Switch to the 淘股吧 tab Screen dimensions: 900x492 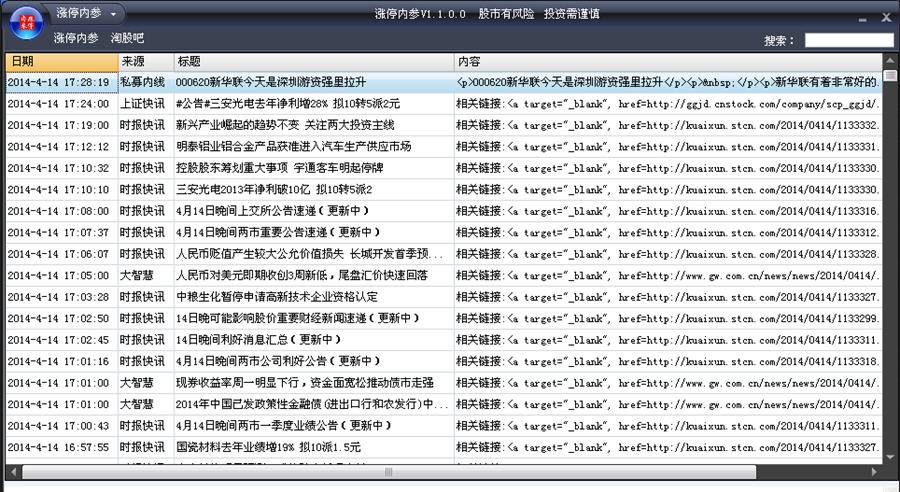[x=127, y=38]
